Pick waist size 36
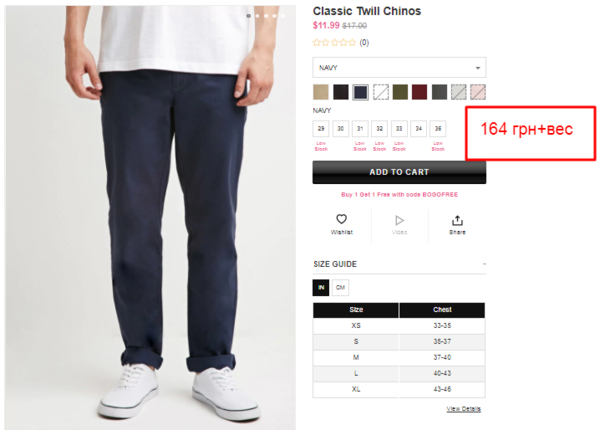 [x=438, y=129]
